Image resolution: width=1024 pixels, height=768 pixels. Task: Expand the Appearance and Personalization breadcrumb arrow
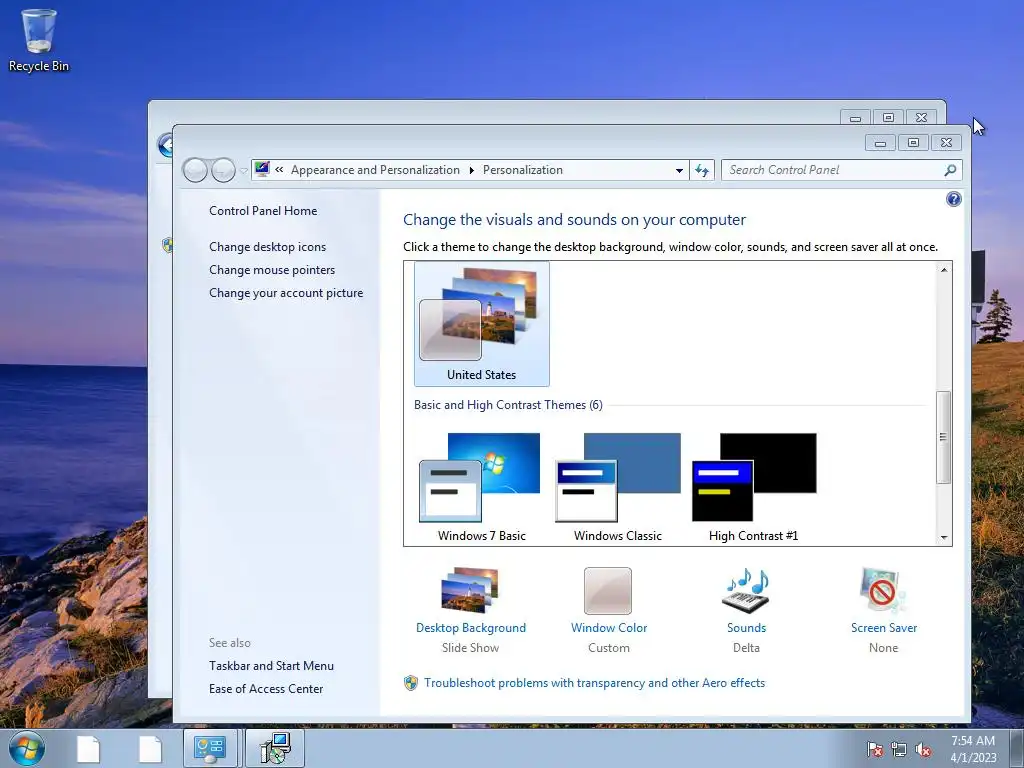click(x=472, y=170)
